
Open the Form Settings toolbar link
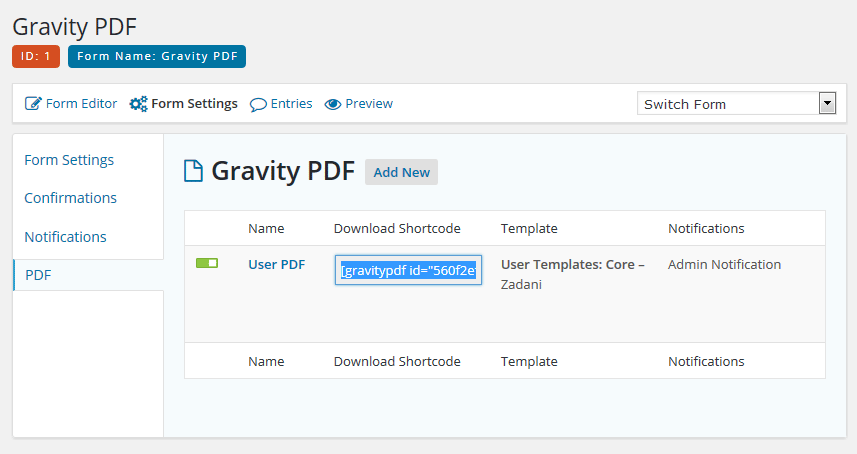pyautogui.click(x=194, y=103)
